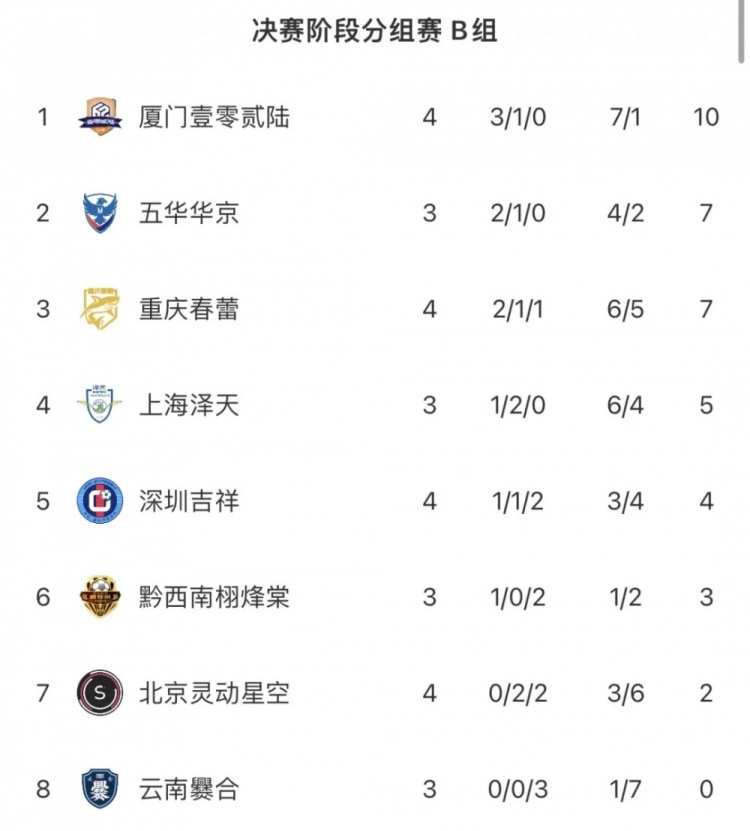Open 深圳吉祥 team page
Viewport: 750px width, 831px height.
coord(189,501)
